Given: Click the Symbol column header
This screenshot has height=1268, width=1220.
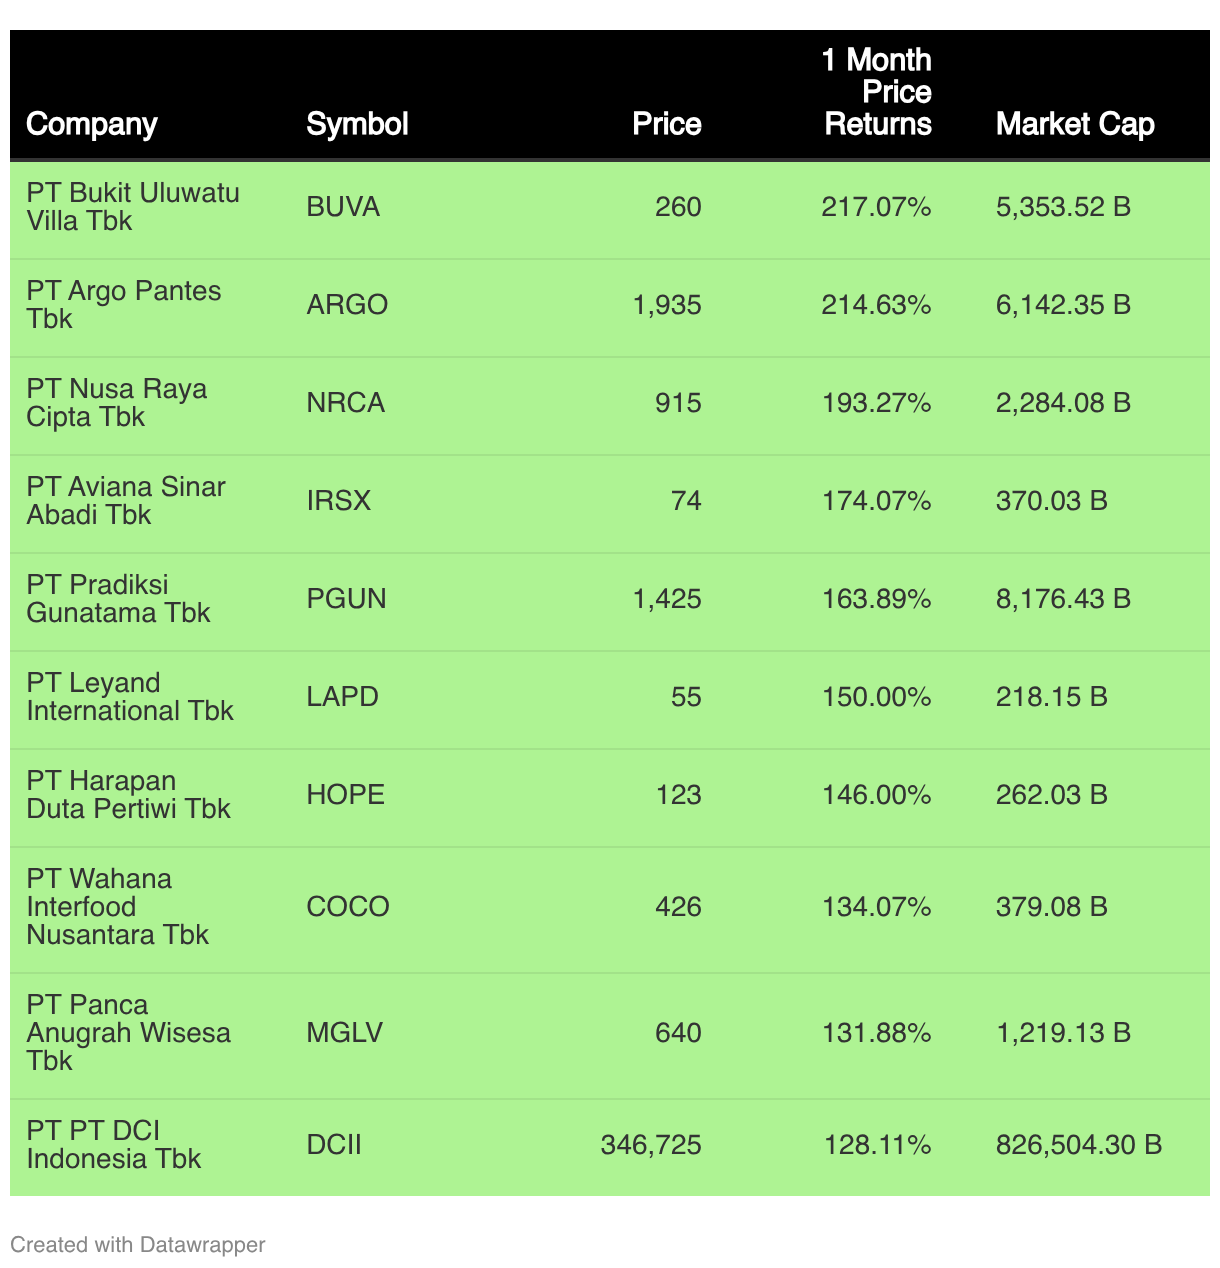Looking at the screenshot, I should click(x=357, y=124).
